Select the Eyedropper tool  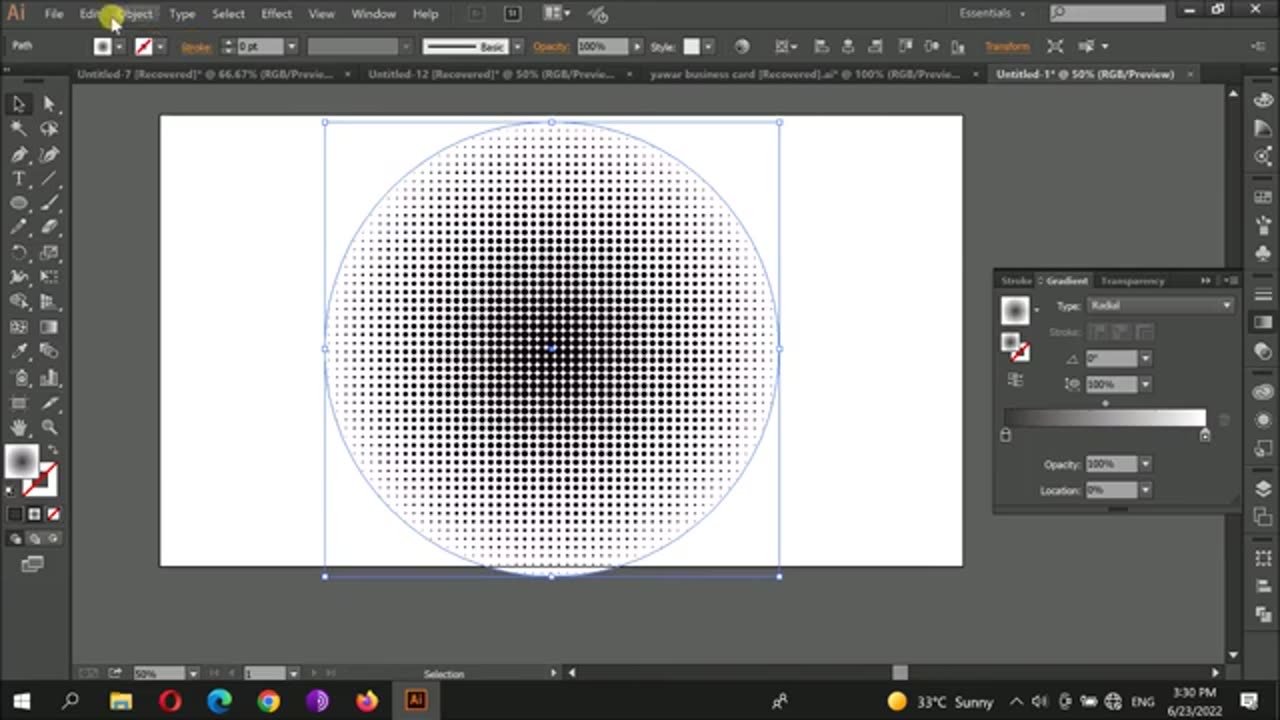[x=19, y=351]
